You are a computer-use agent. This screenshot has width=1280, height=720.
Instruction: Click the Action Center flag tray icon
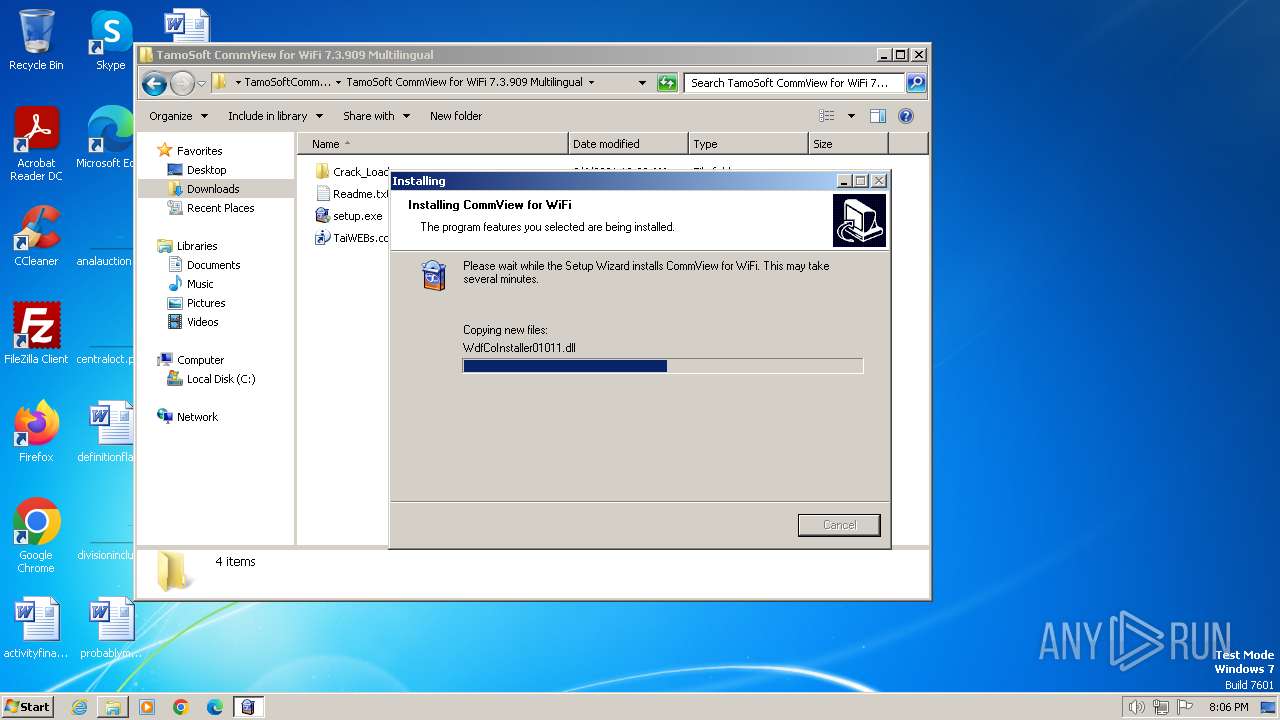1185,707
